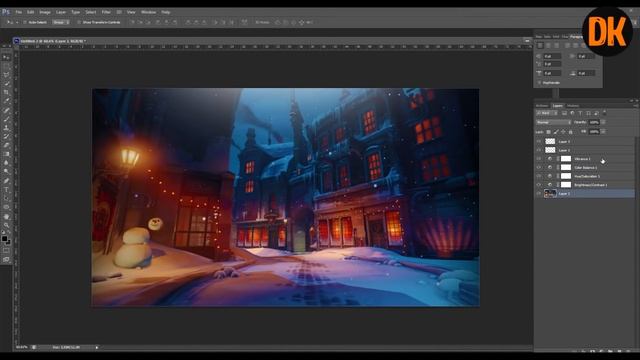The height and width of the screenshot is (360, 640).
Task: Open the File menu
Action: point(19,12)
